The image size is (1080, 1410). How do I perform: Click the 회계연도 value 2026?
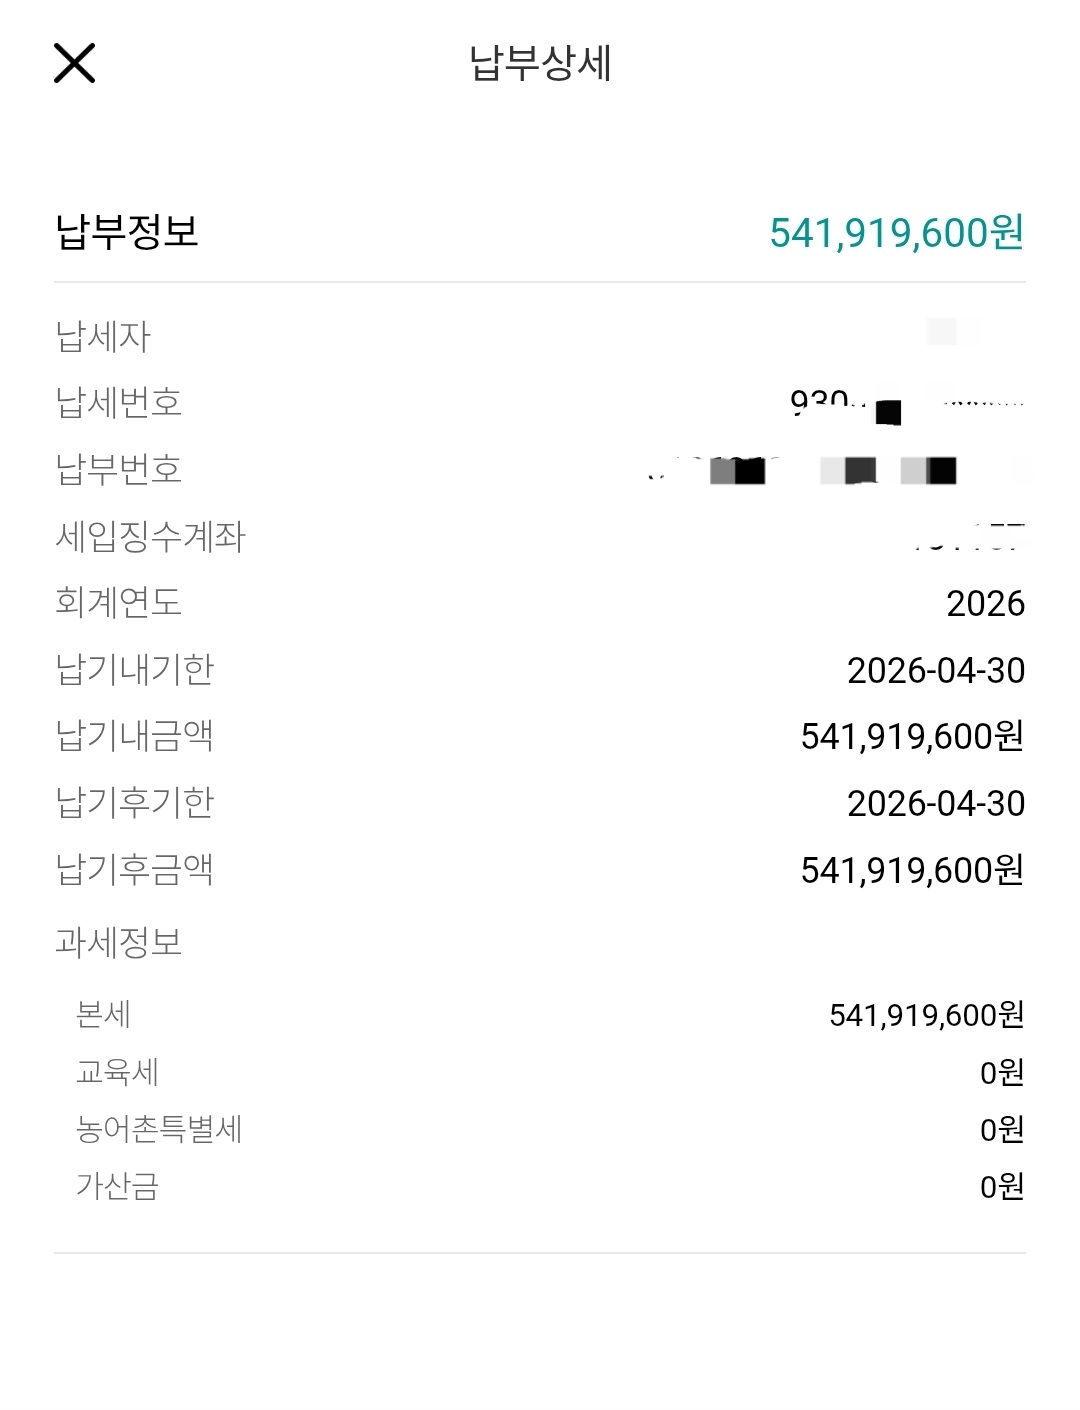pyautogui.click(x=985, y=603)
